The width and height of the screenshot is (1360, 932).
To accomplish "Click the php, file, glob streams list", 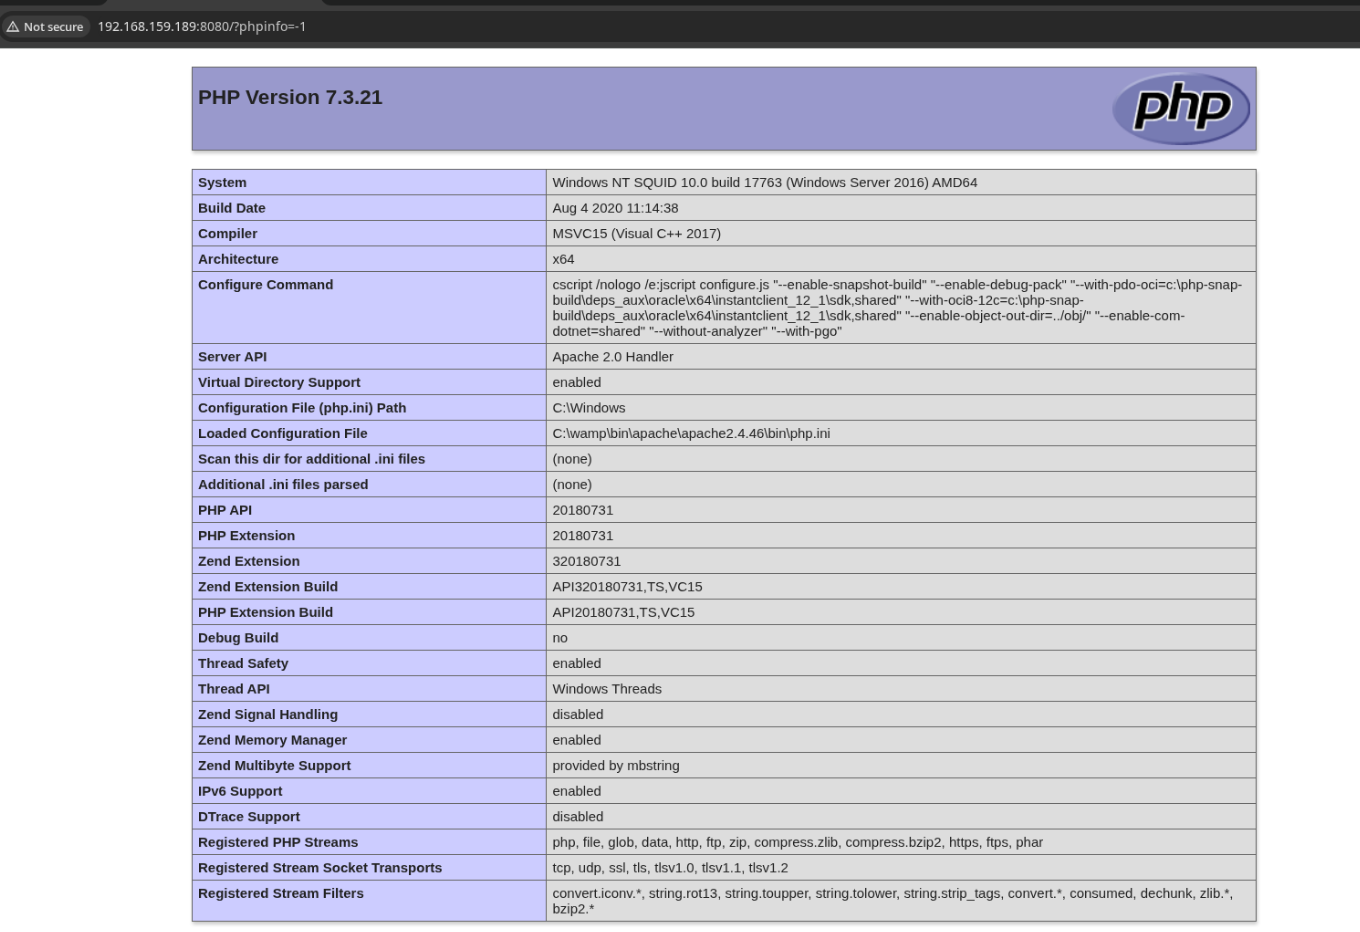I will (x=797, y=842).
